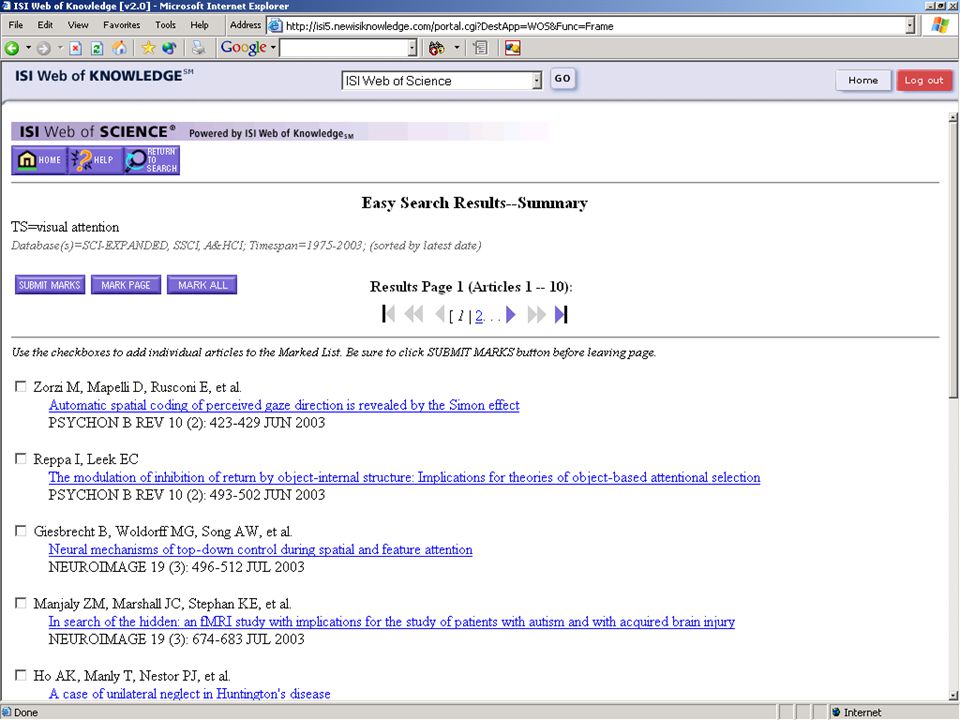Click the vertical scrollbar thumb
Viewport: 960px width, 720px height.
click(x=953, y=260)
